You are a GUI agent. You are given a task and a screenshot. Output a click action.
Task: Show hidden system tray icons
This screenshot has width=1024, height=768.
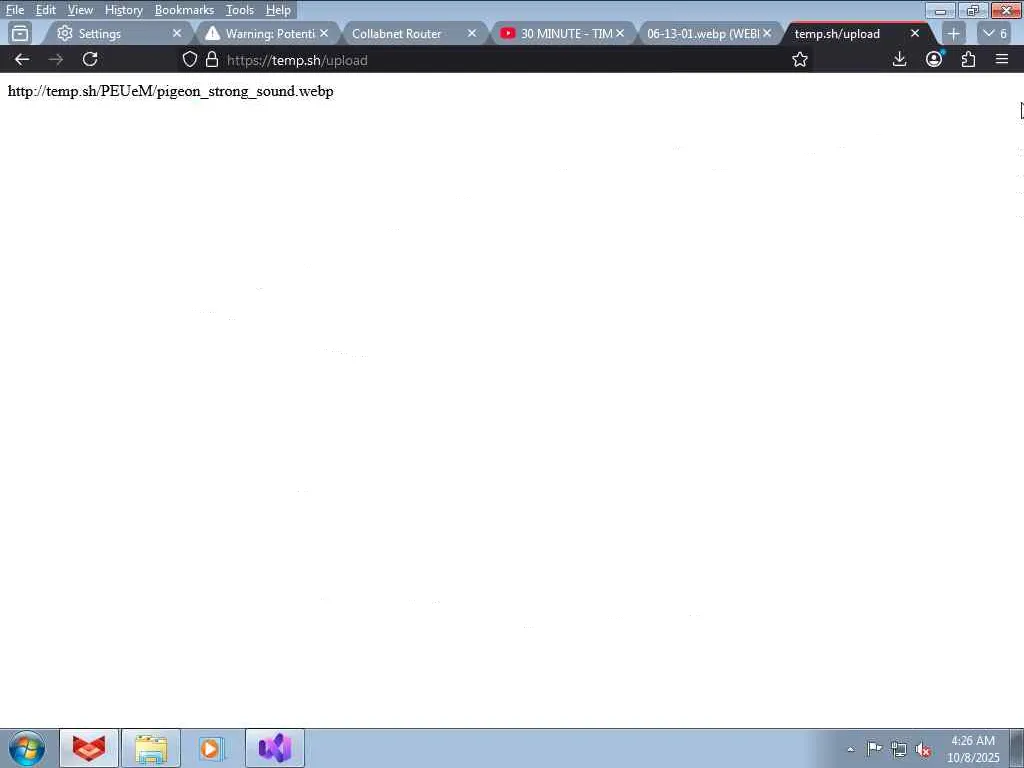[850, 749]
